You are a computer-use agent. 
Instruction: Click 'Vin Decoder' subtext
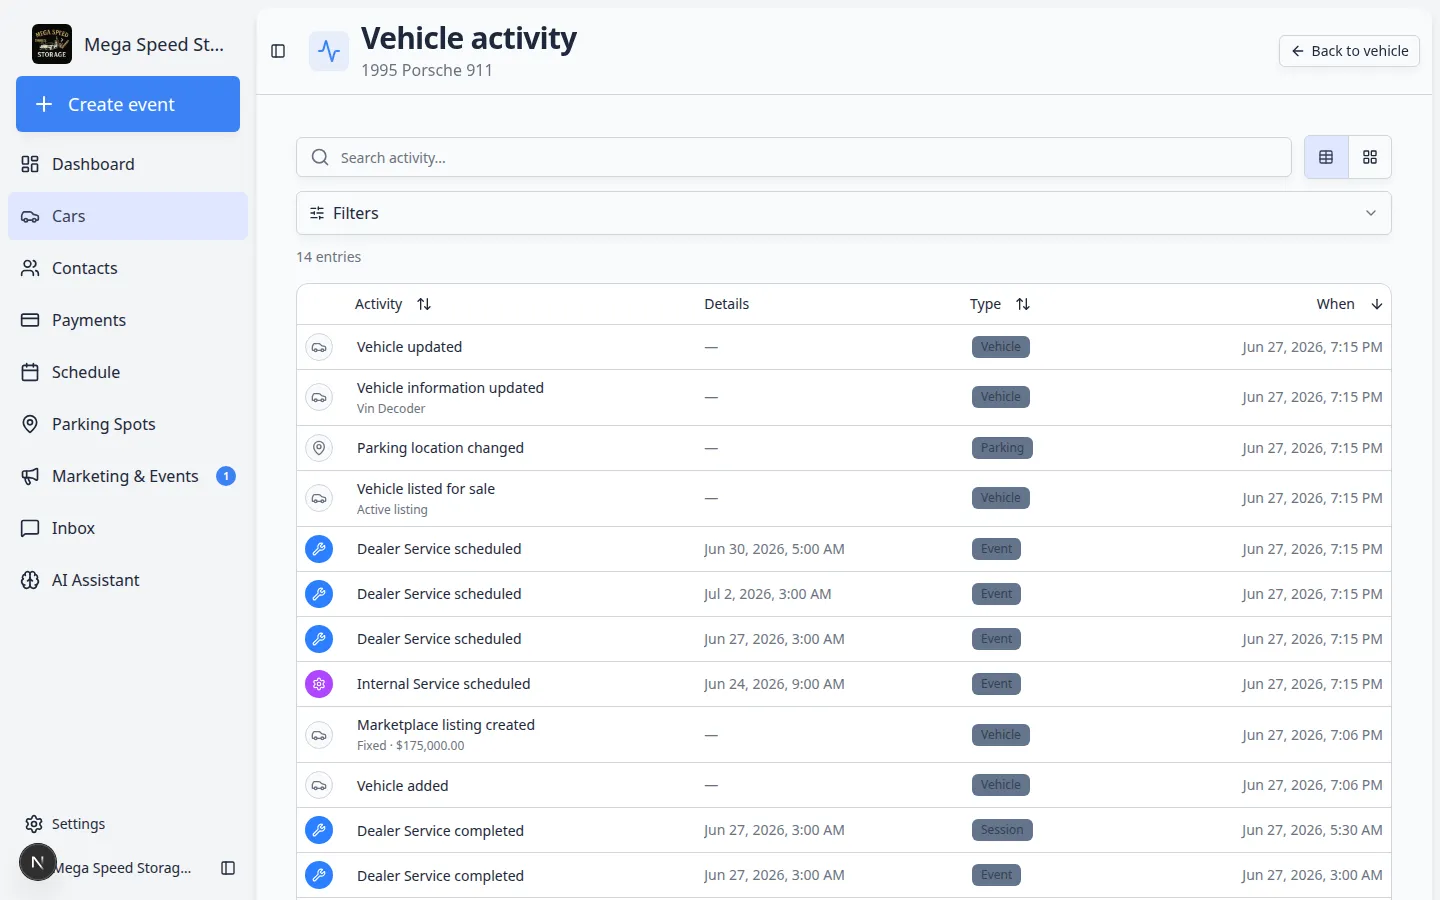point(391,409)
